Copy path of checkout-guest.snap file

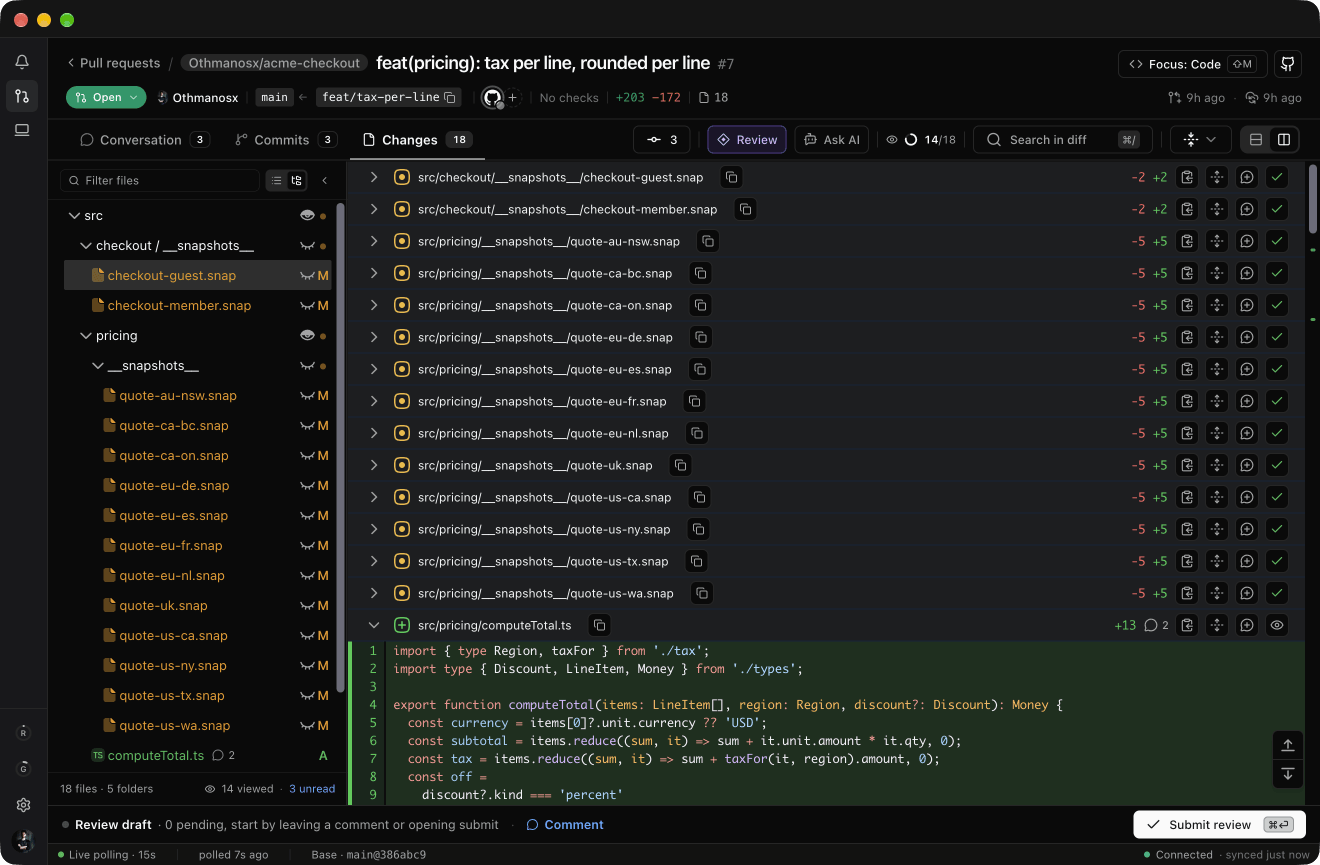pos(731,177)
